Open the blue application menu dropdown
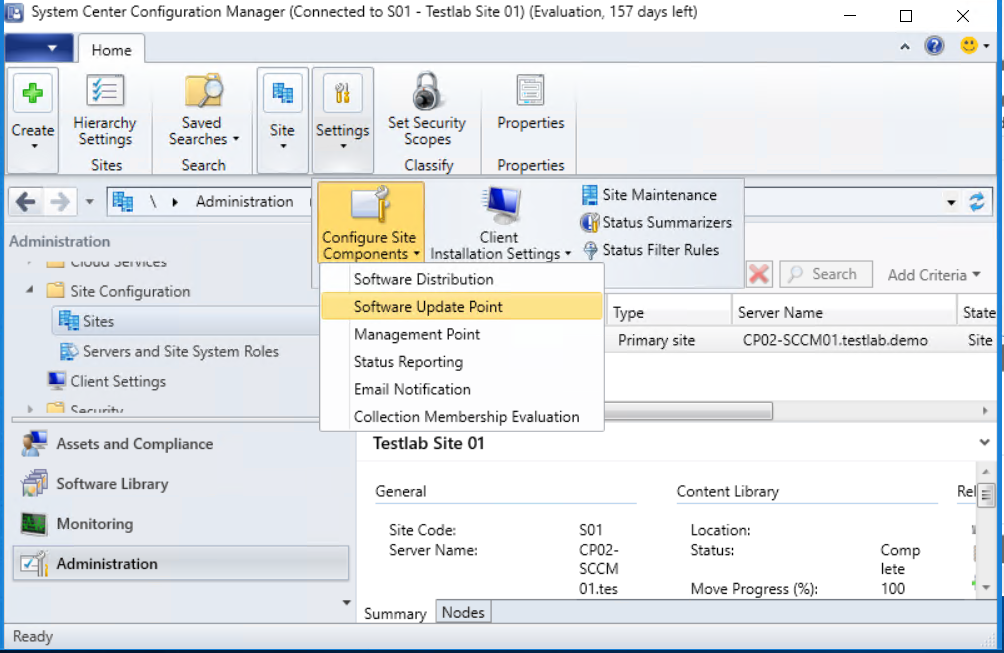This screenshot has width=1004, height=653. [x=39, y=48]
